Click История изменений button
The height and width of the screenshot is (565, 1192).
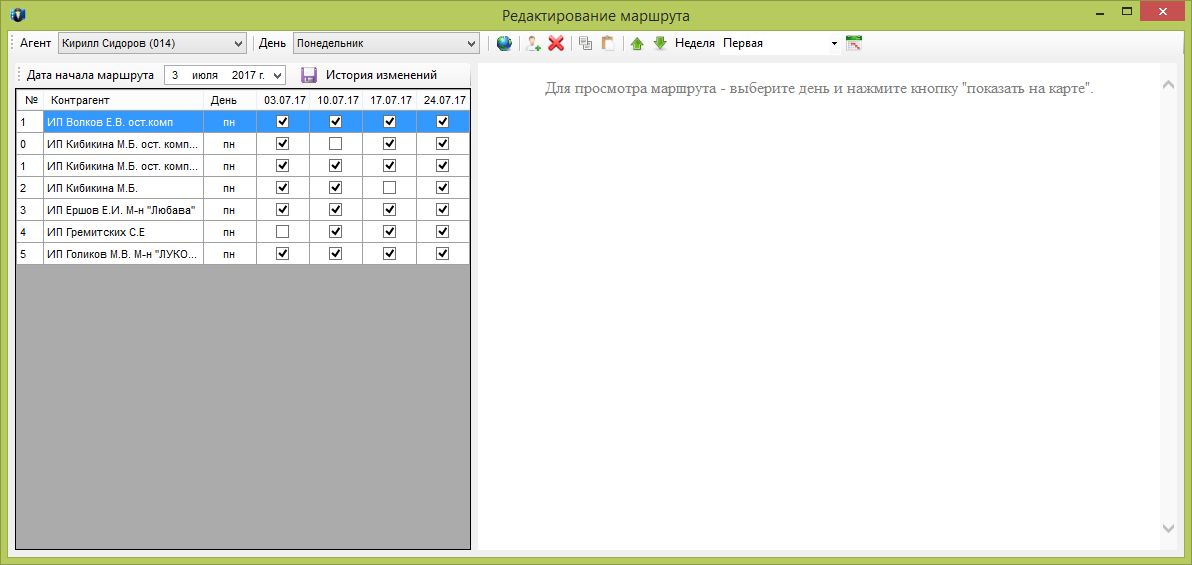coord(381,75)
